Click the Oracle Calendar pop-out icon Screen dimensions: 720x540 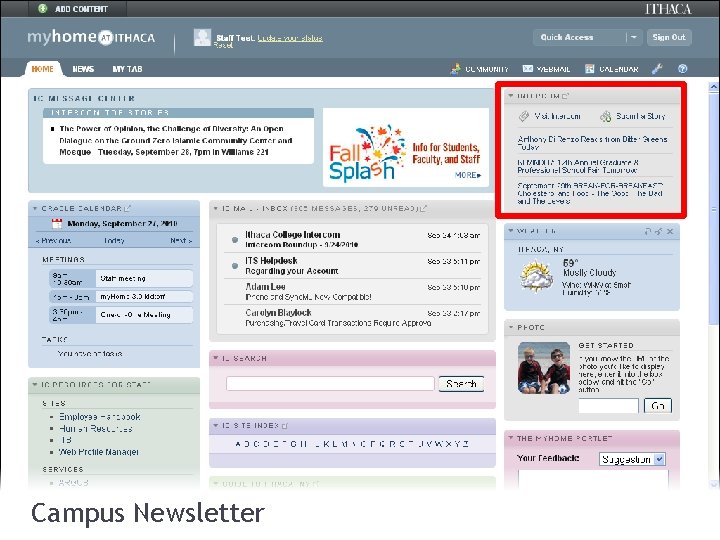[x=128, y=208]
